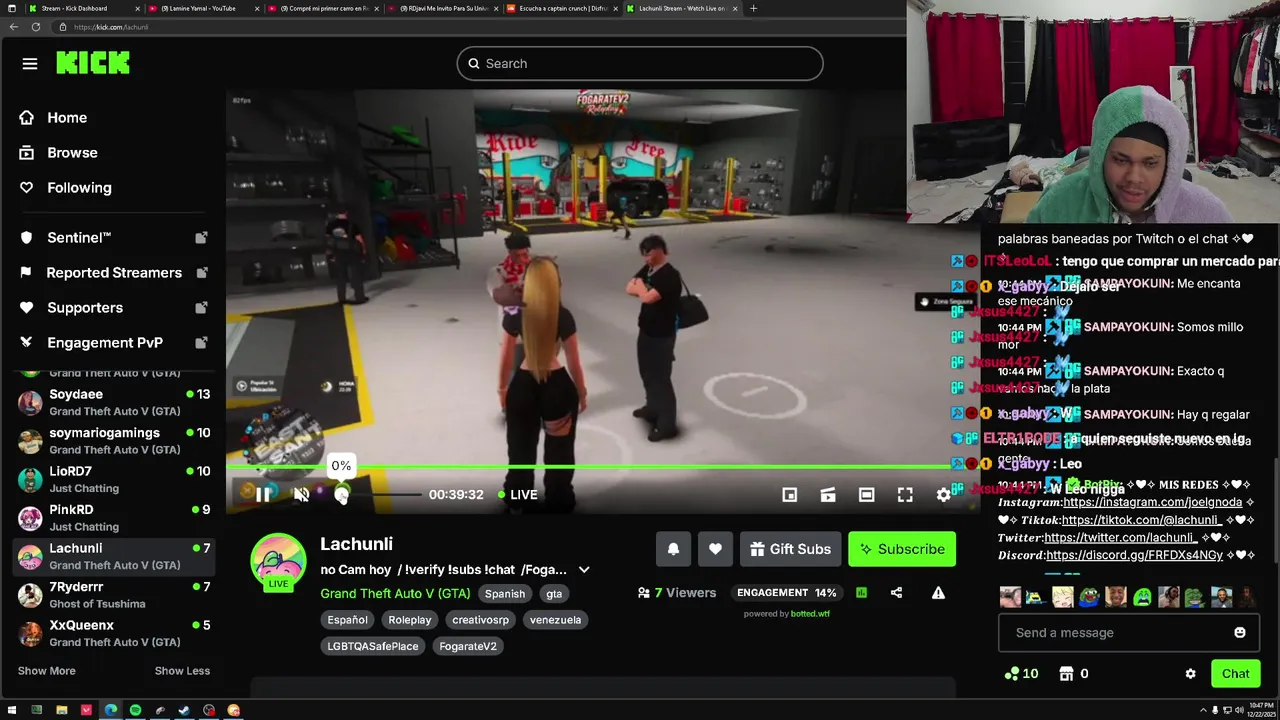1280x720 pixels.
Task: Click external link icon next to Supporters
Action: [x=201, y=307]
